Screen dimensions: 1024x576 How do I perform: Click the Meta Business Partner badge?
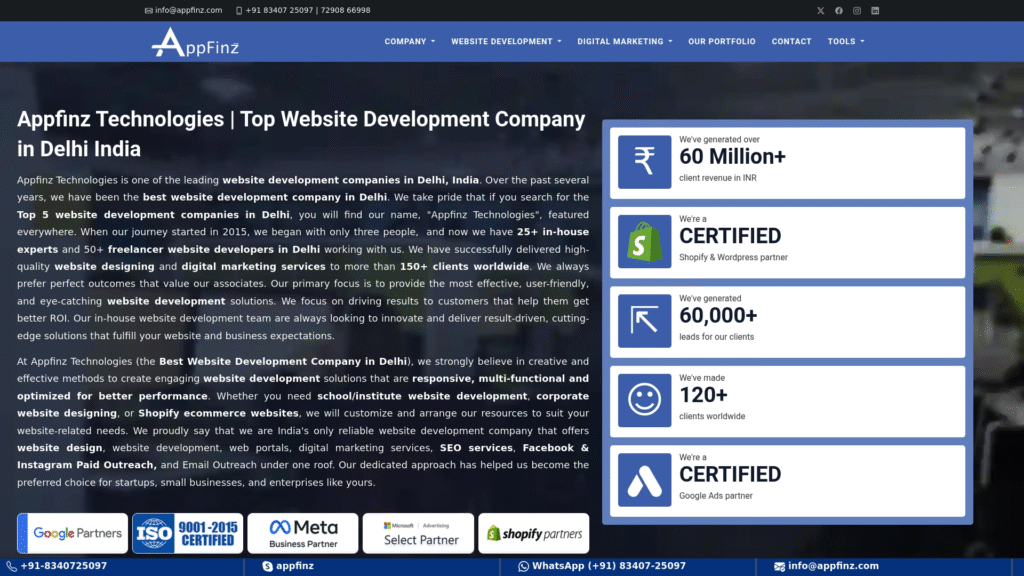tap(303, 534)
